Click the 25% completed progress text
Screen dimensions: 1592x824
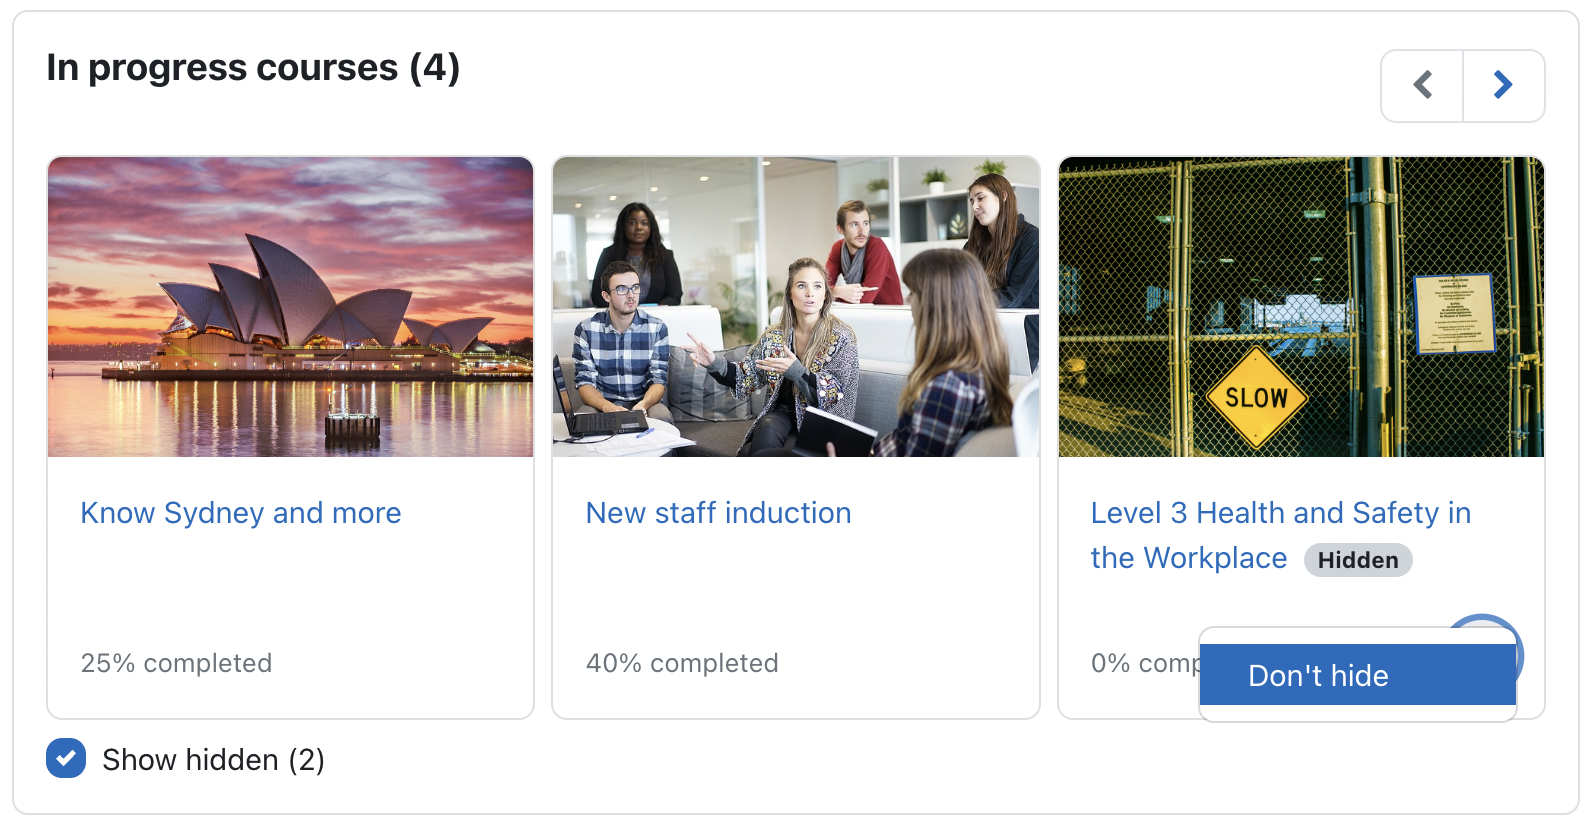pos(176,663)
